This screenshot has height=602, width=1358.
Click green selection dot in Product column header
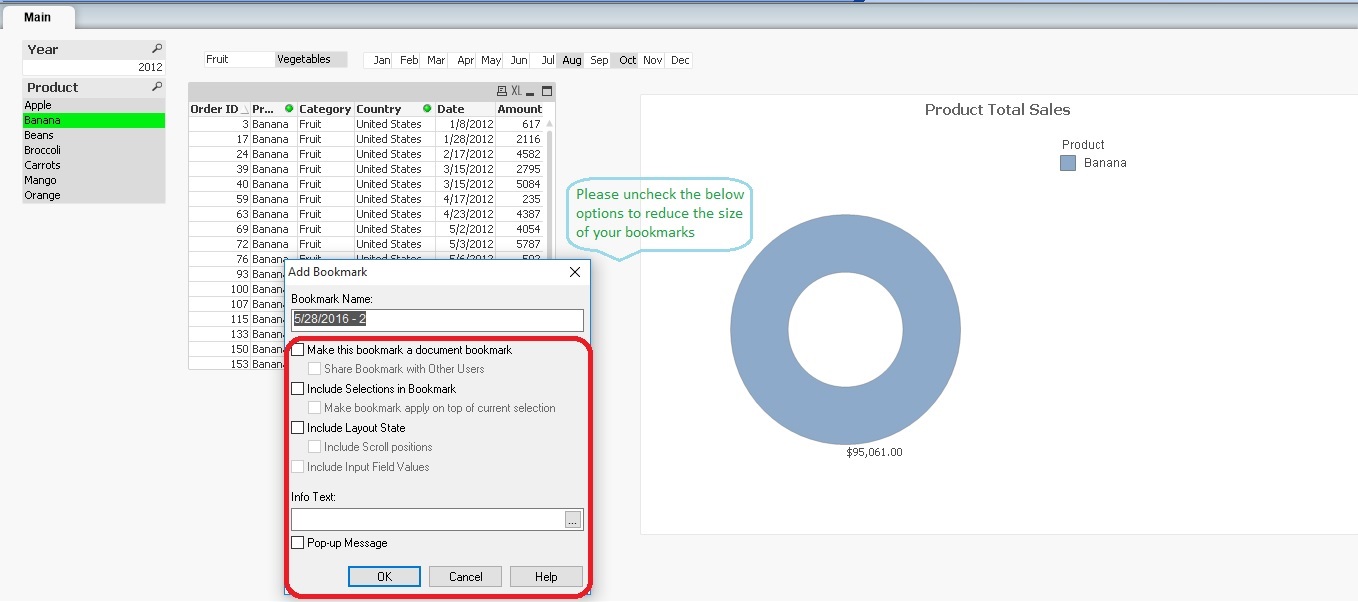(x=289, y=108)
